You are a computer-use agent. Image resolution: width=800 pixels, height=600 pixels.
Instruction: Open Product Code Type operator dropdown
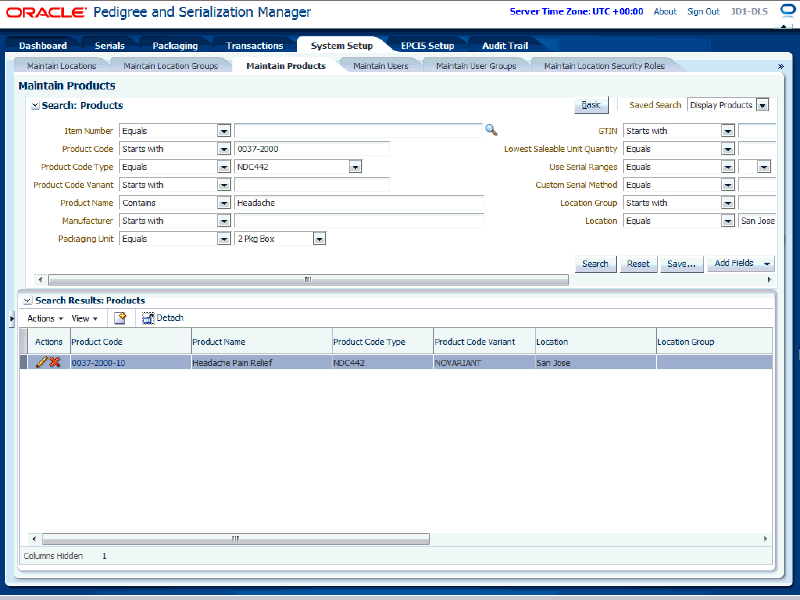[x=224, y=167]
